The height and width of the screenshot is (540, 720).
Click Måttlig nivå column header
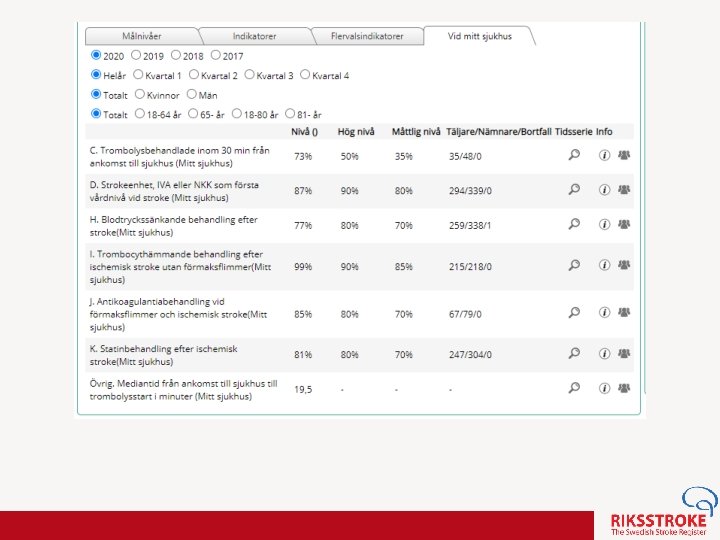[x=416, y=132]
